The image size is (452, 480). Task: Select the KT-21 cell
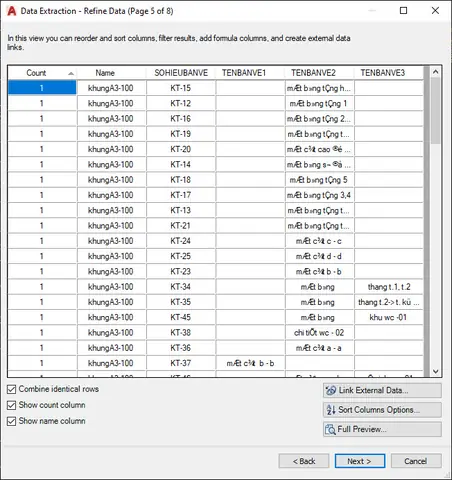tap(181, 226)
